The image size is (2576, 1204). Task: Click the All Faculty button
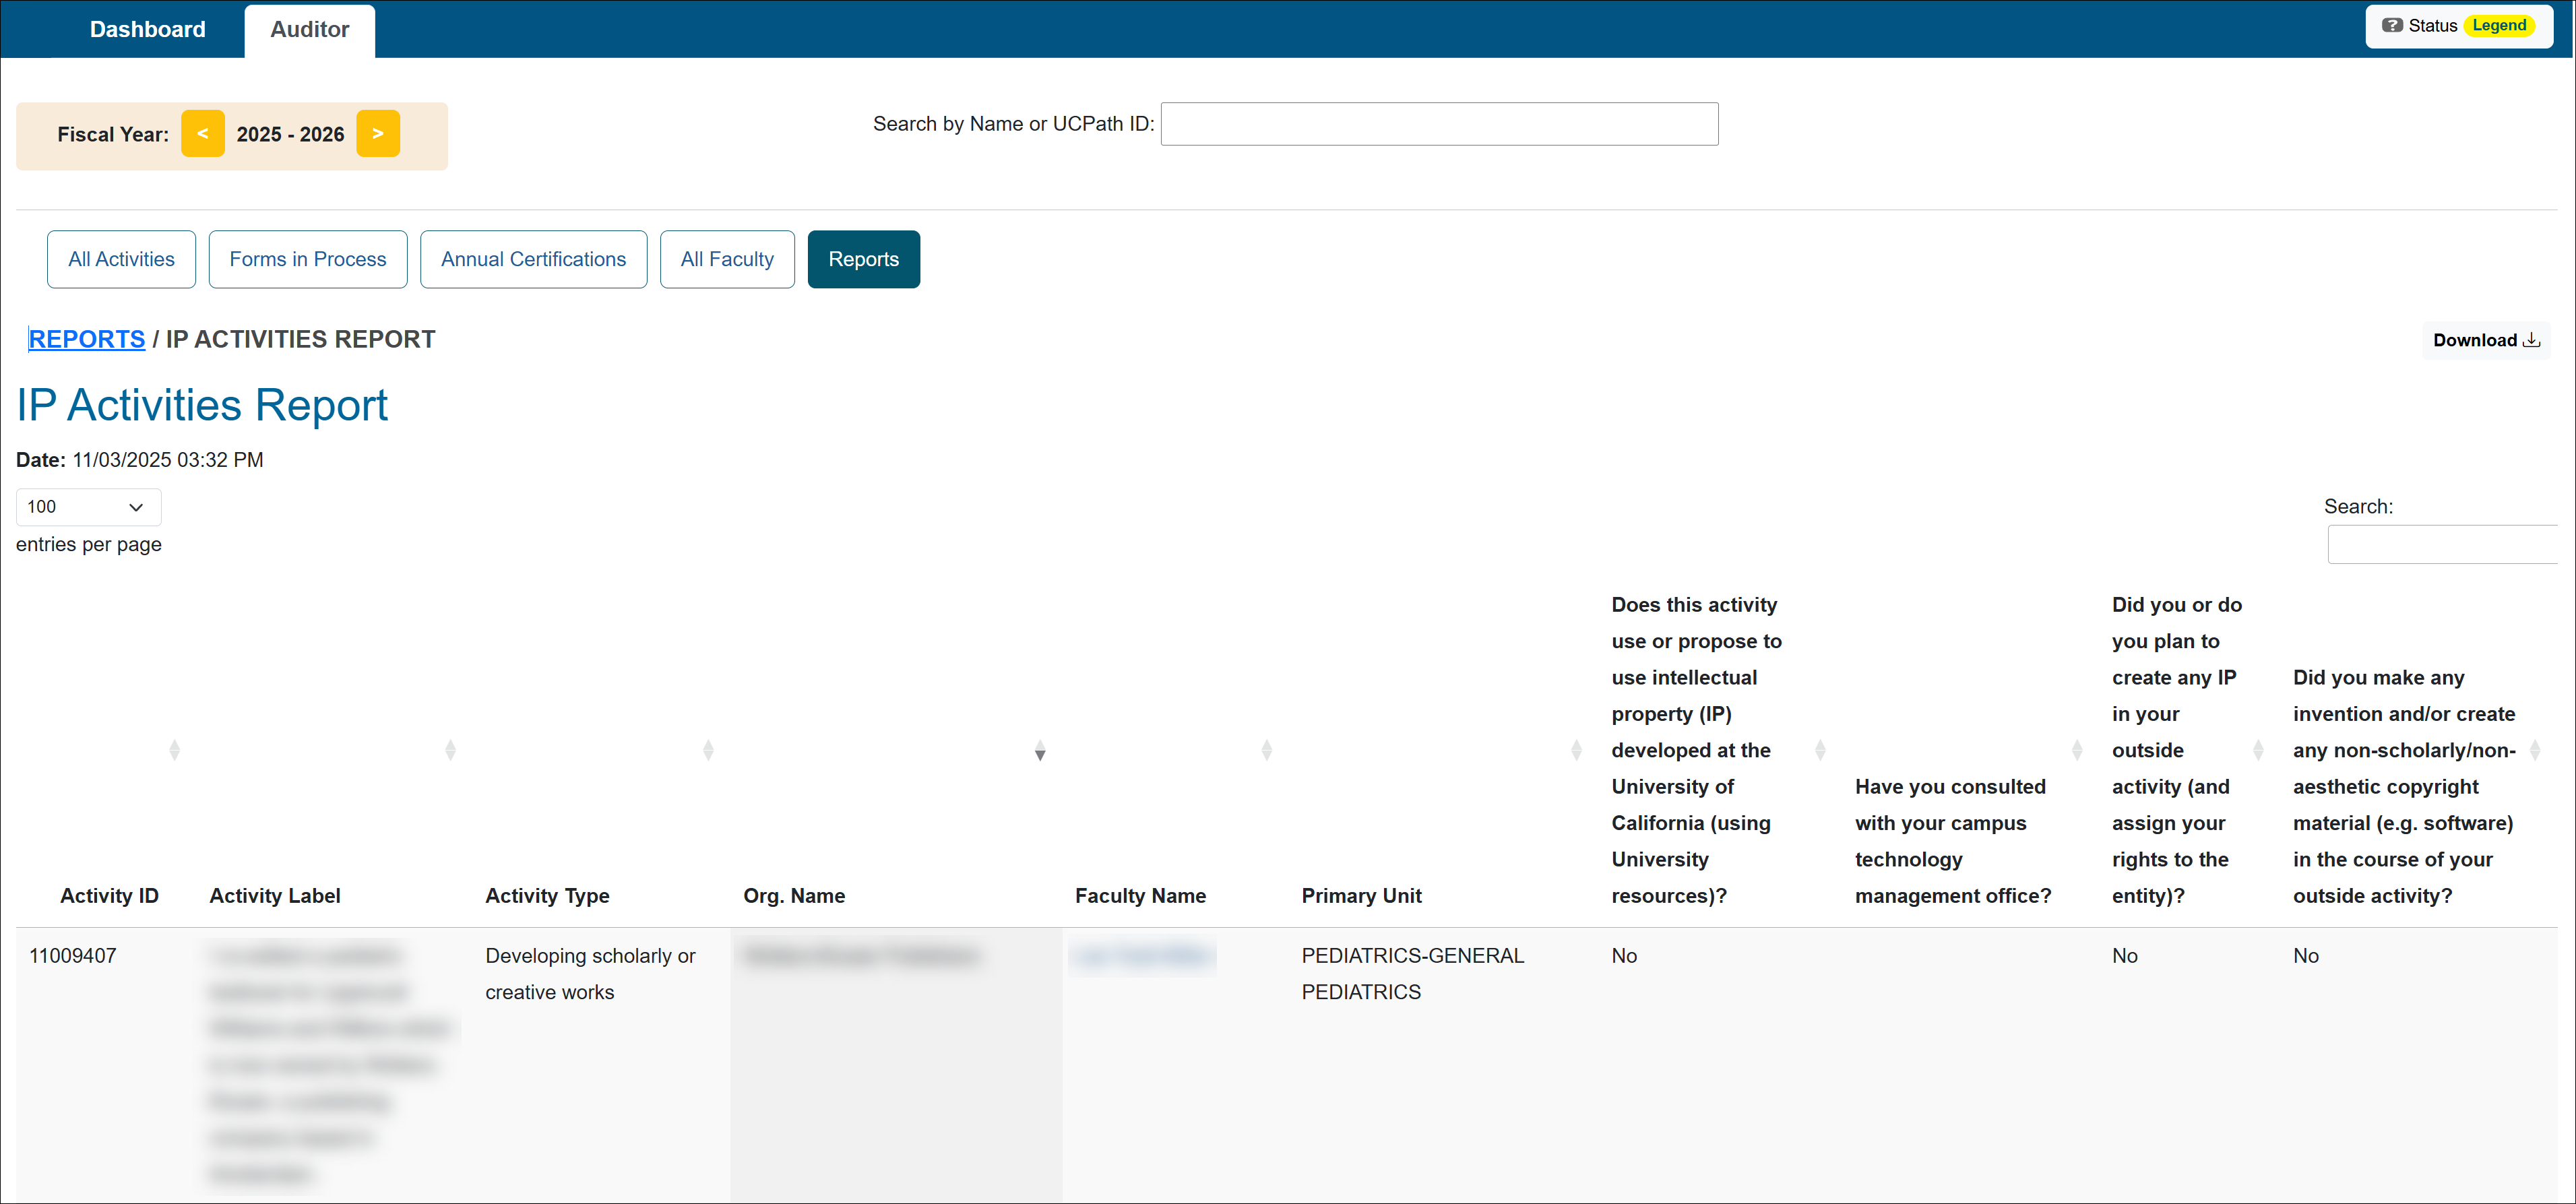[727, 258]
